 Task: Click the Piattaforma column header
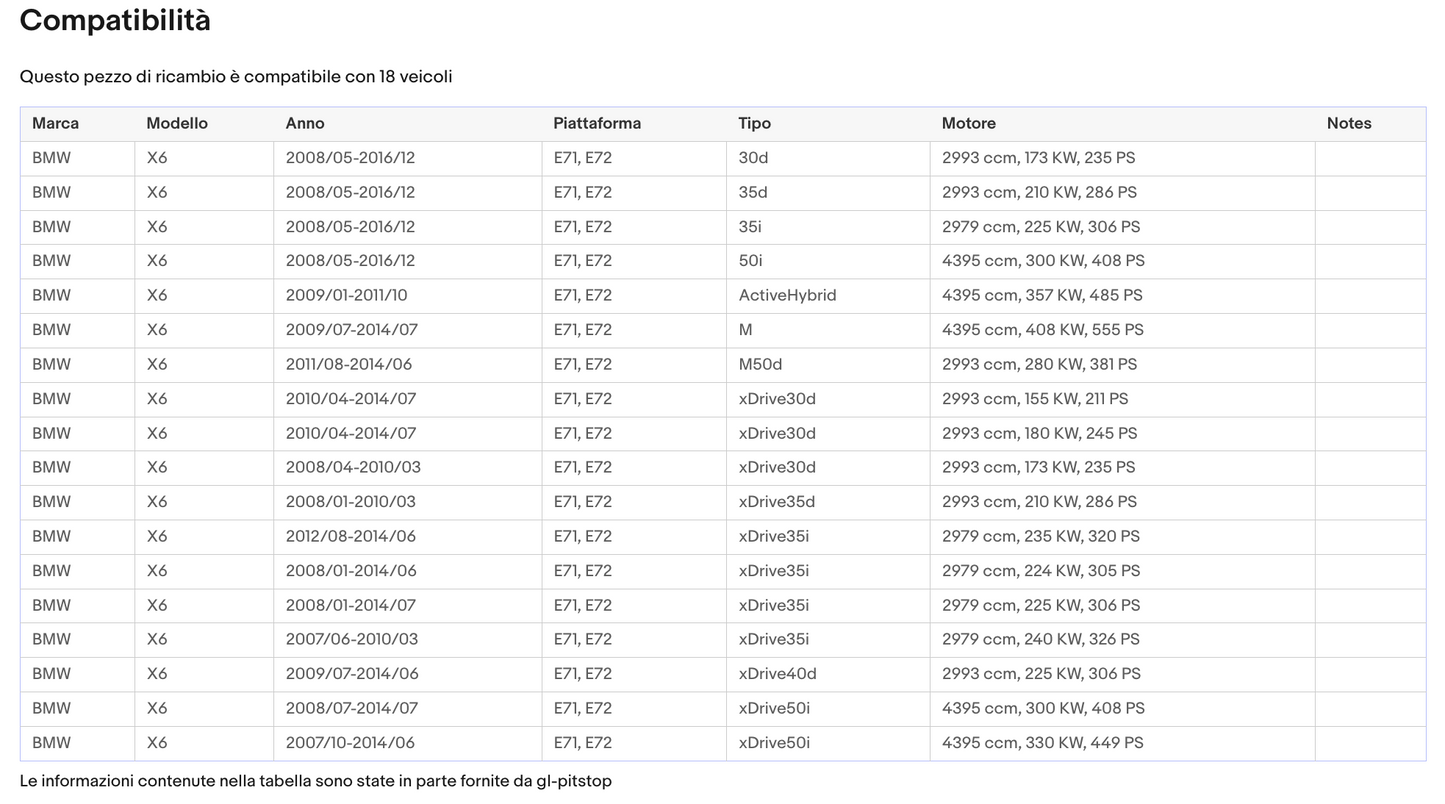click(597, 124)
